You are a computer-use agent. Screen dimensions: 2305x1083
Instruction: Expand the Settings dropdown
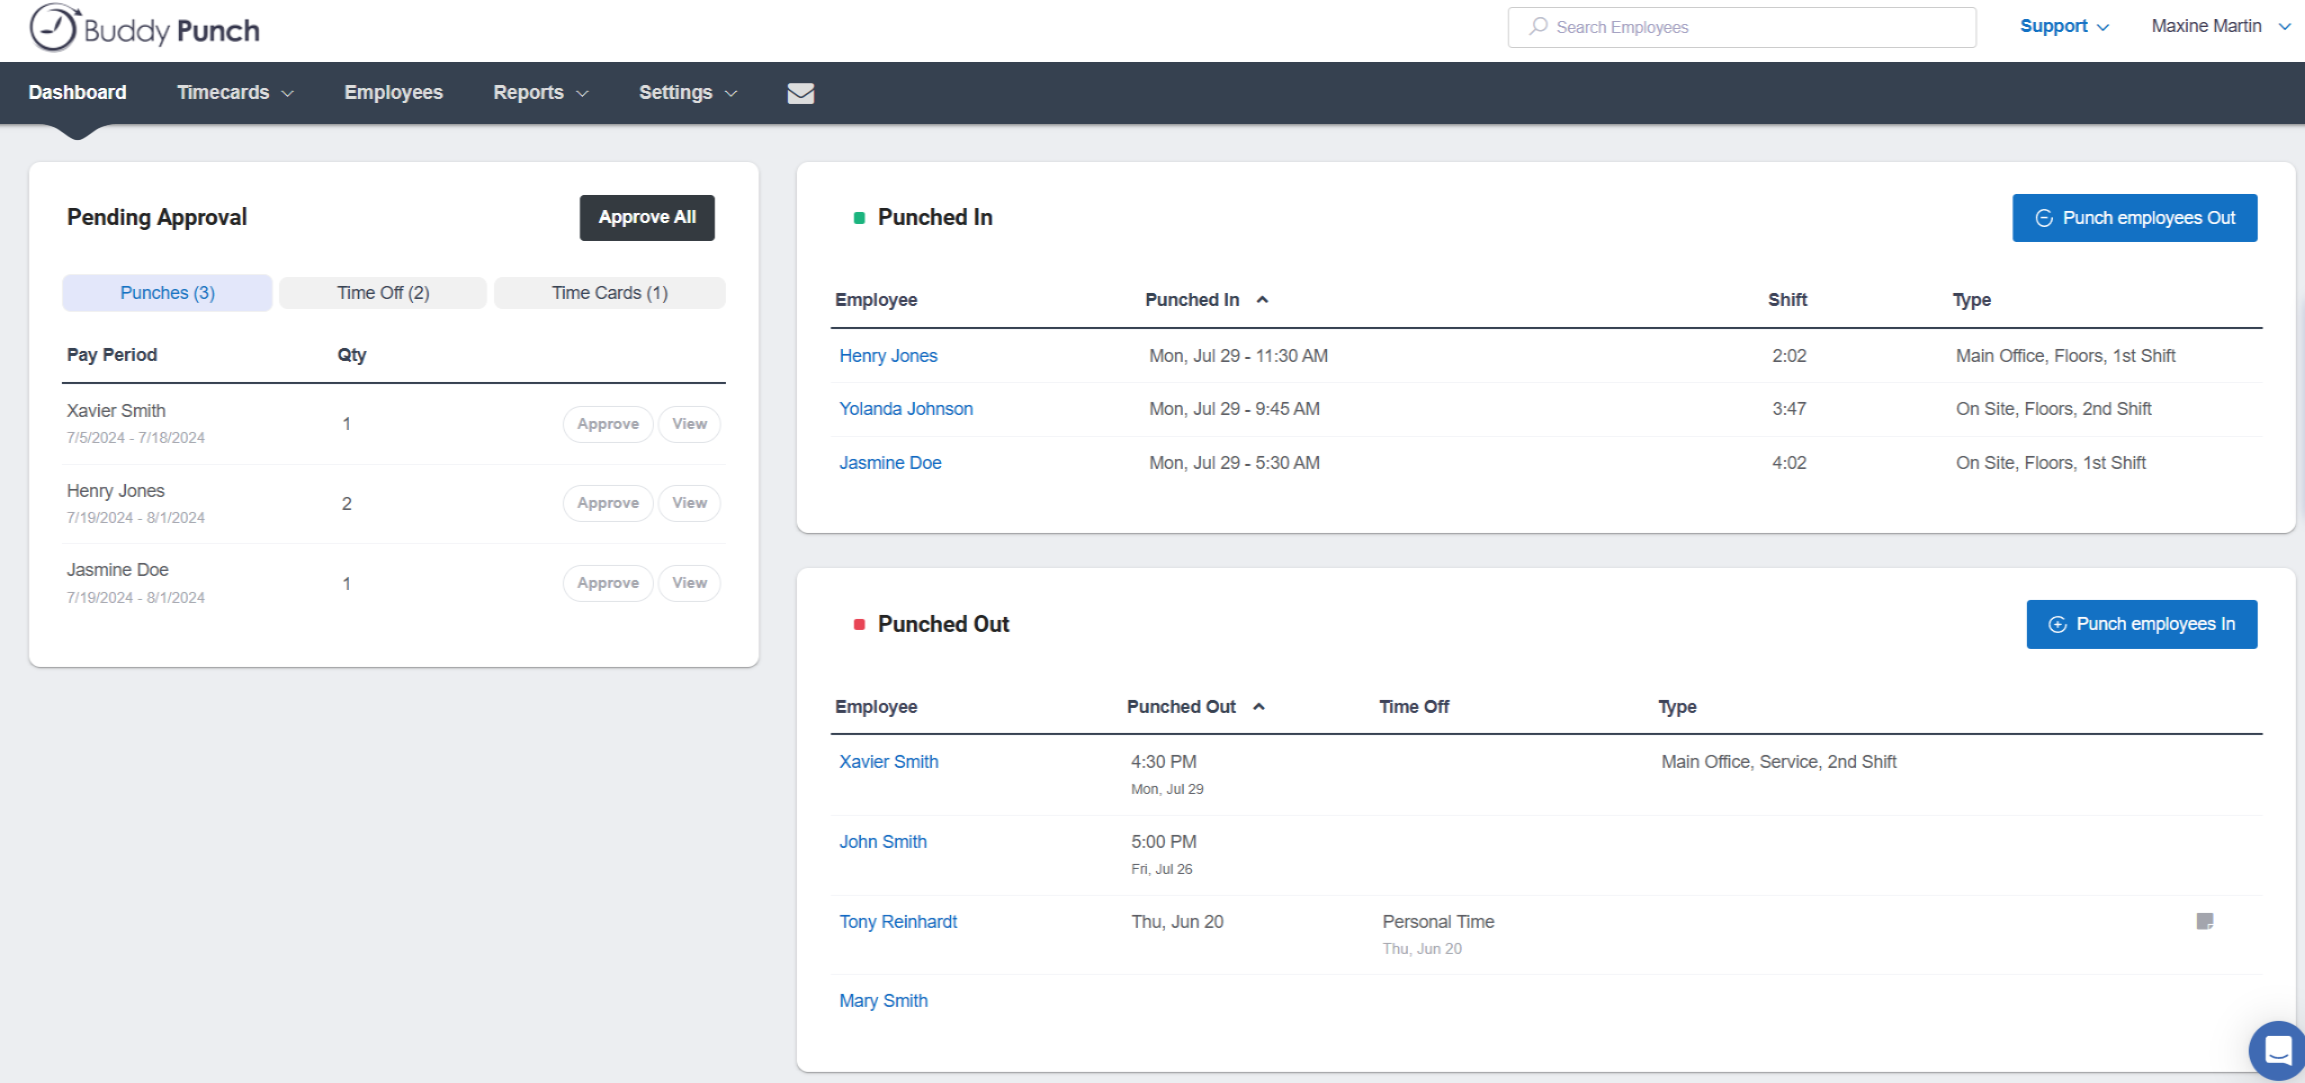[687, 93]
